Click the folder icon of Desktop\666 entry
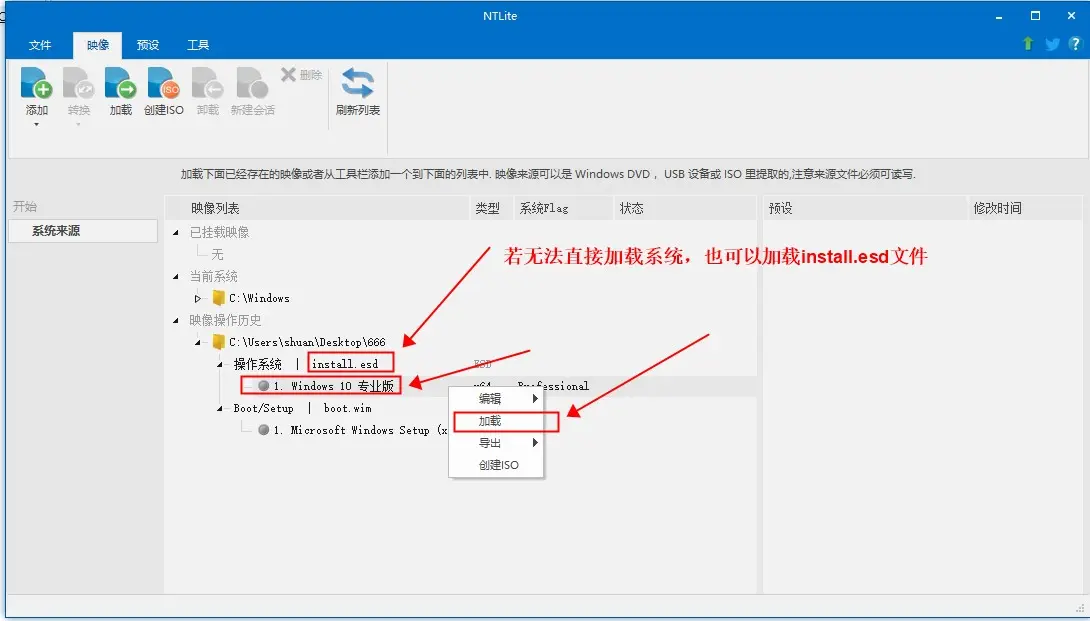 point(218,341)
